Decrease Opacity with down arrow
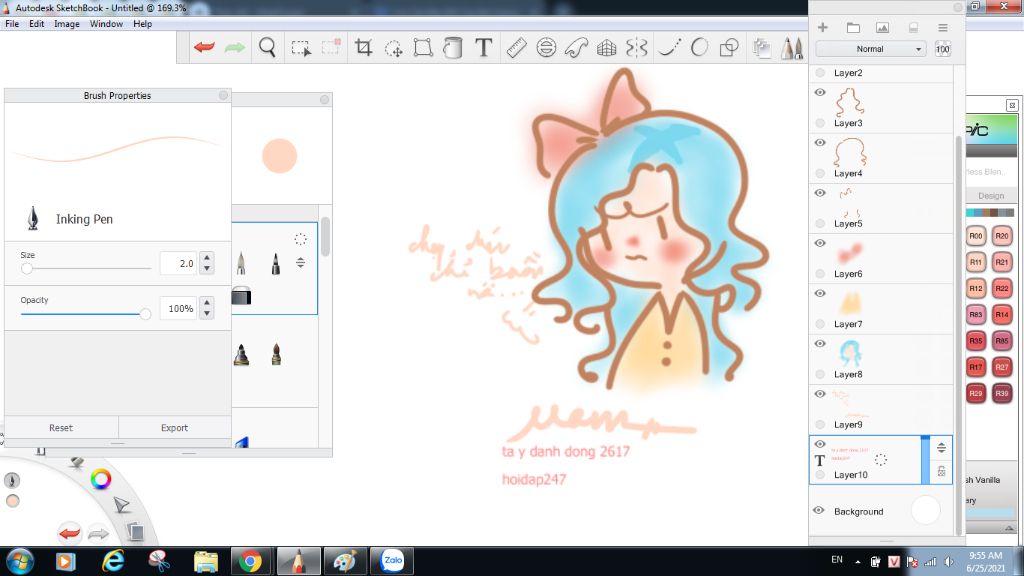 click(x=207, y=313)
